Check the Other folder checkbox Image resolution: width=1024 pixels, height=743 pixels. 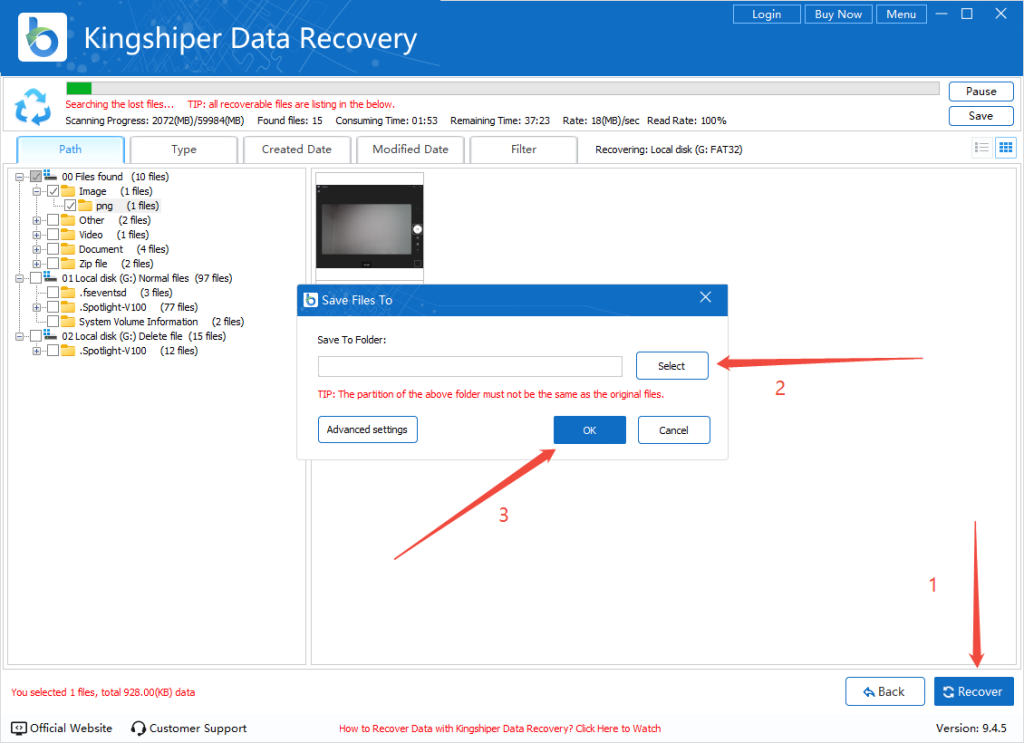53,220
